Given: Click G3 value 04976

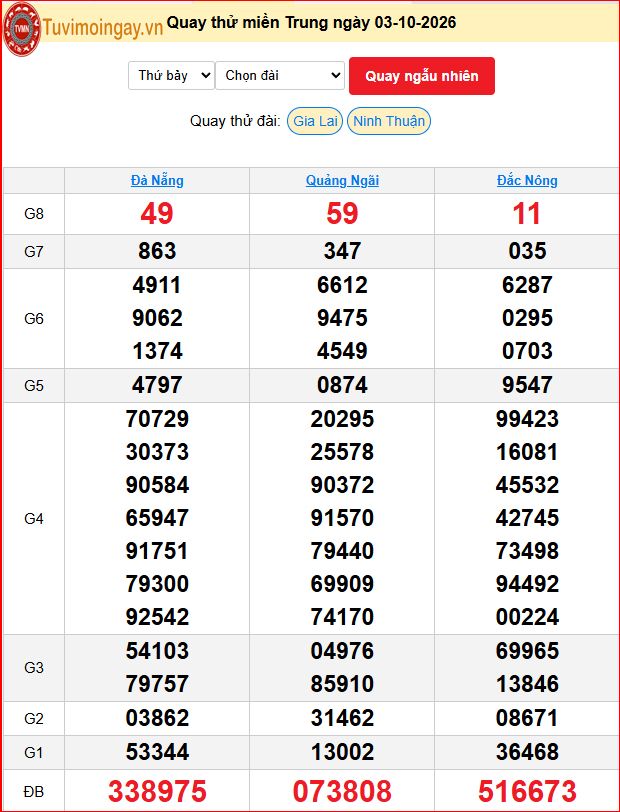Looking at the screenshot, I should pyautogui.click(x=342, y=651).
